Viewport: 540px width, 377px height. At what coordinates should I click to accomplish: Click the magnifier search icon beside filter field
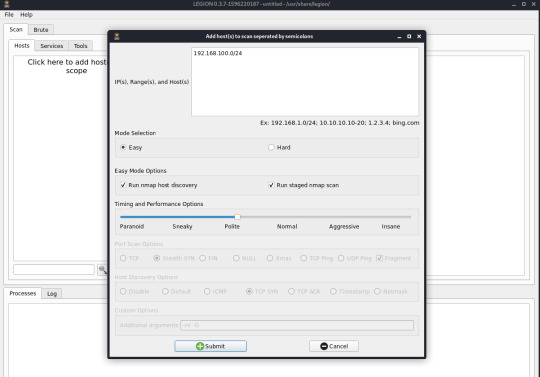pos(103,270)
